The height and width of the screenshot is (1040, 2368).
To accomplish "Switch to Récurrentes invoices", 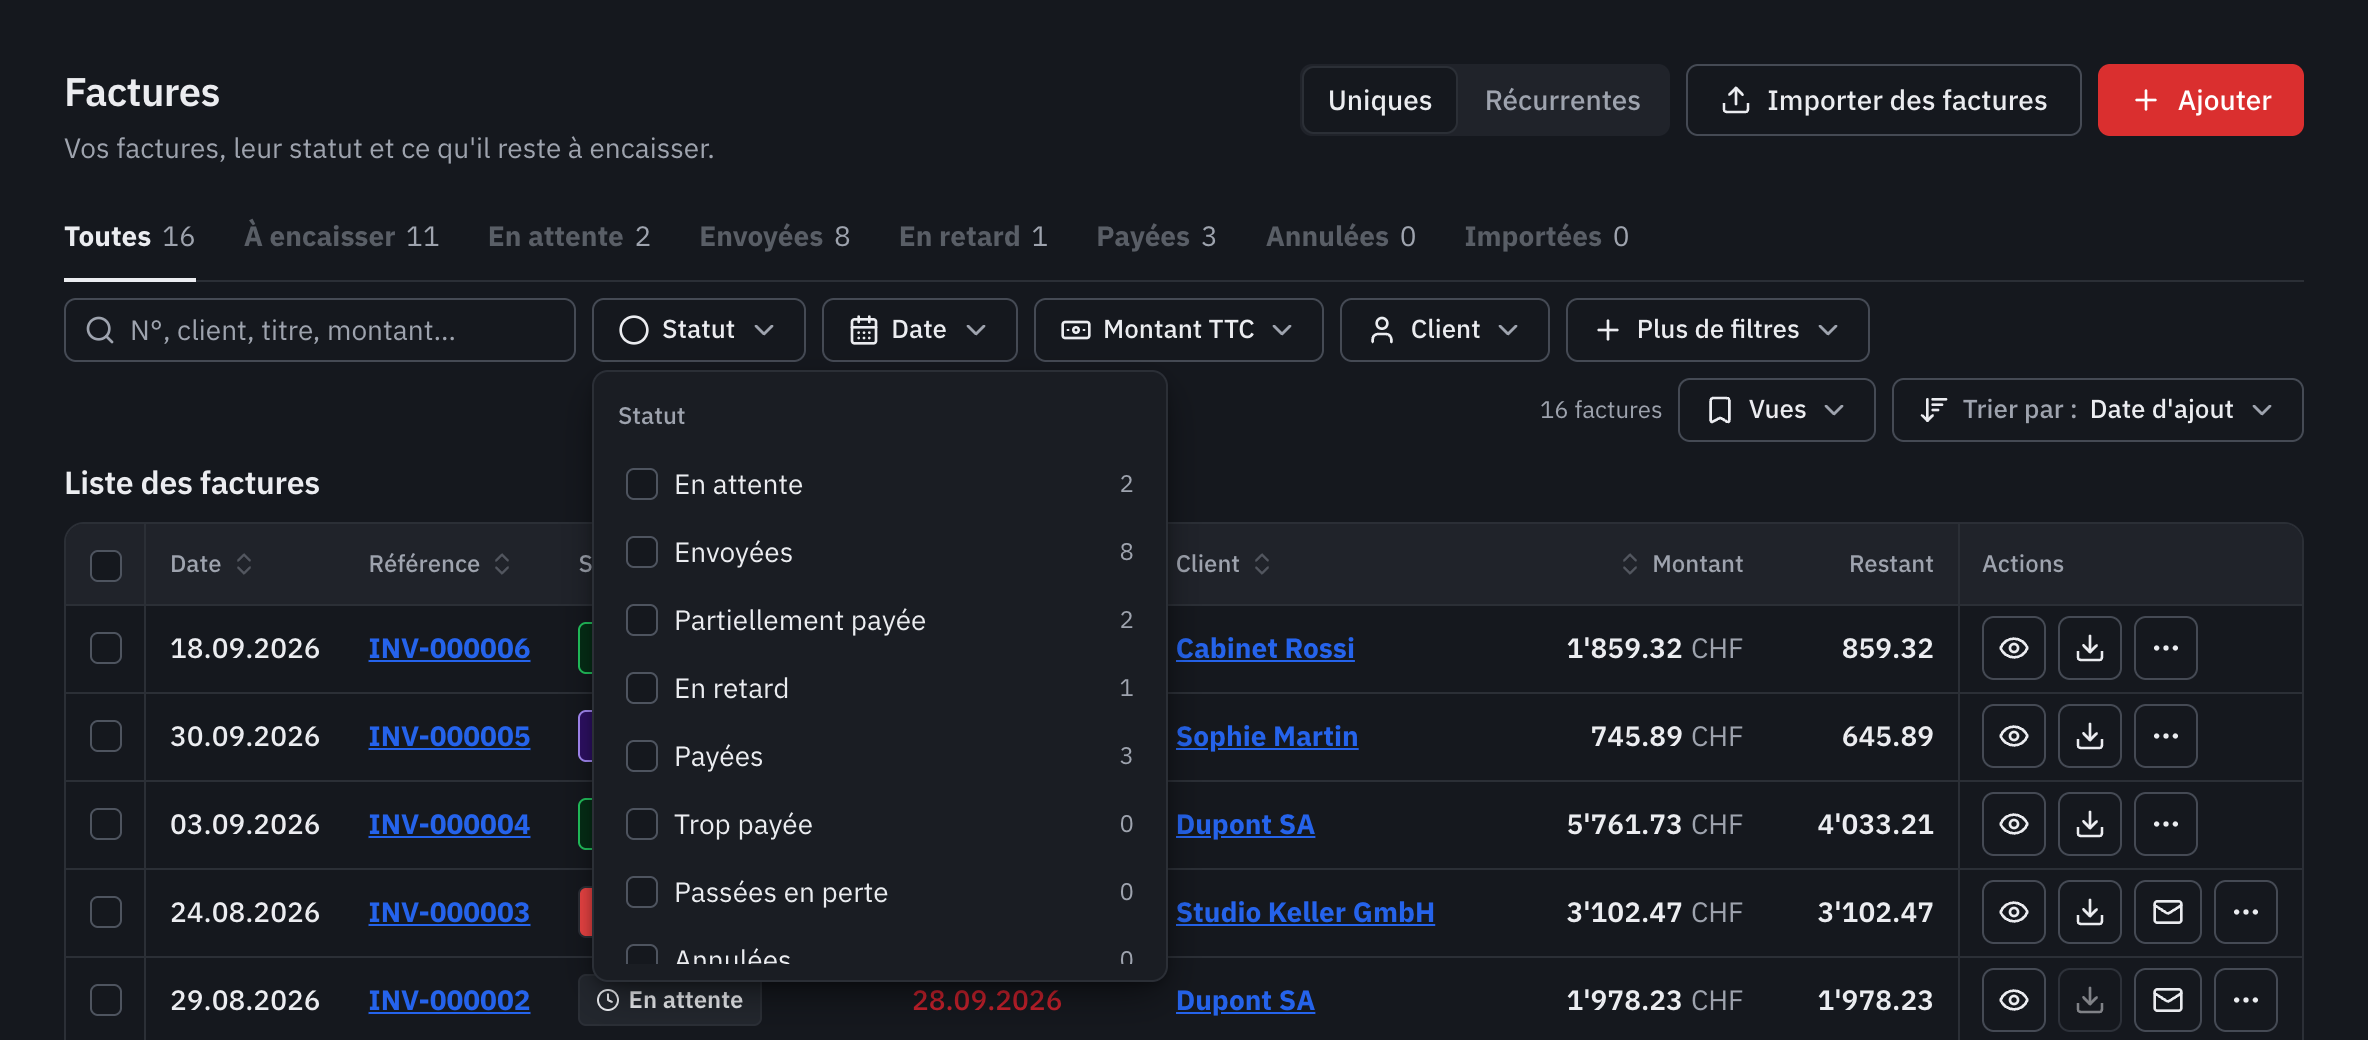I will (x=1562, y=100).
